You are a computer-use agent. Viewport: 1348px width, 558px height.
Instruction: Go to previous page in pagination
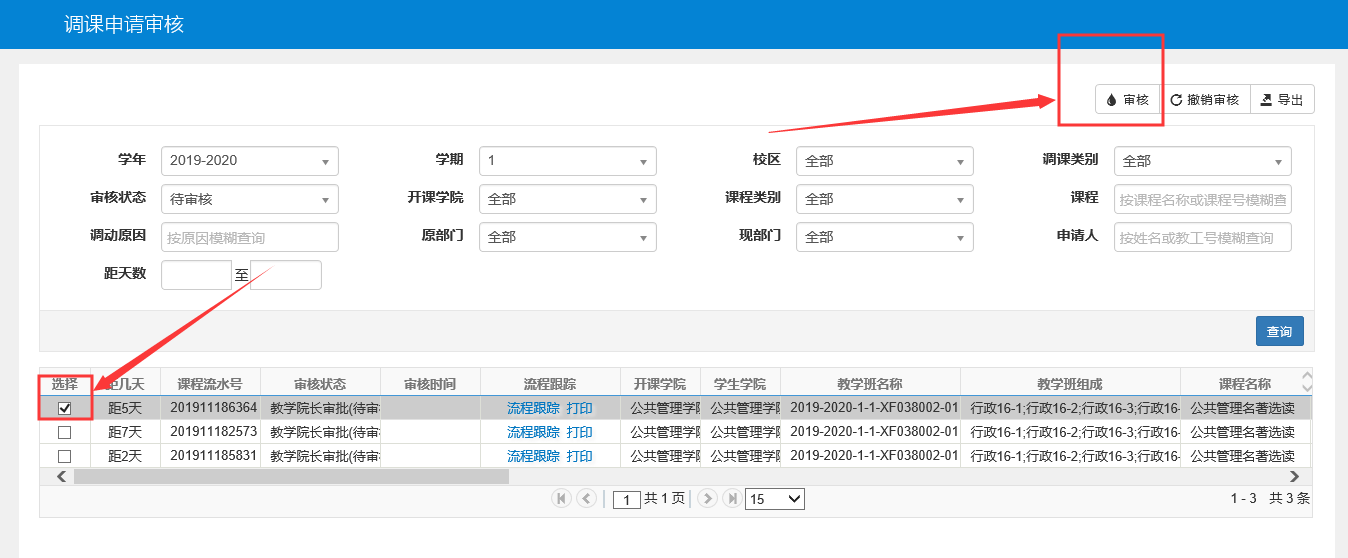point(586,498)
